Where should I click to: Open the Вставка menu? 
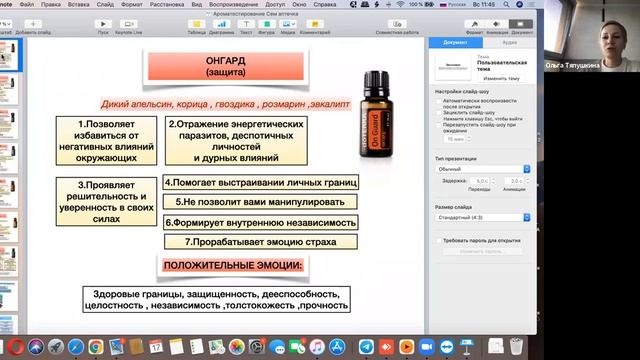(x=78, y=4)
